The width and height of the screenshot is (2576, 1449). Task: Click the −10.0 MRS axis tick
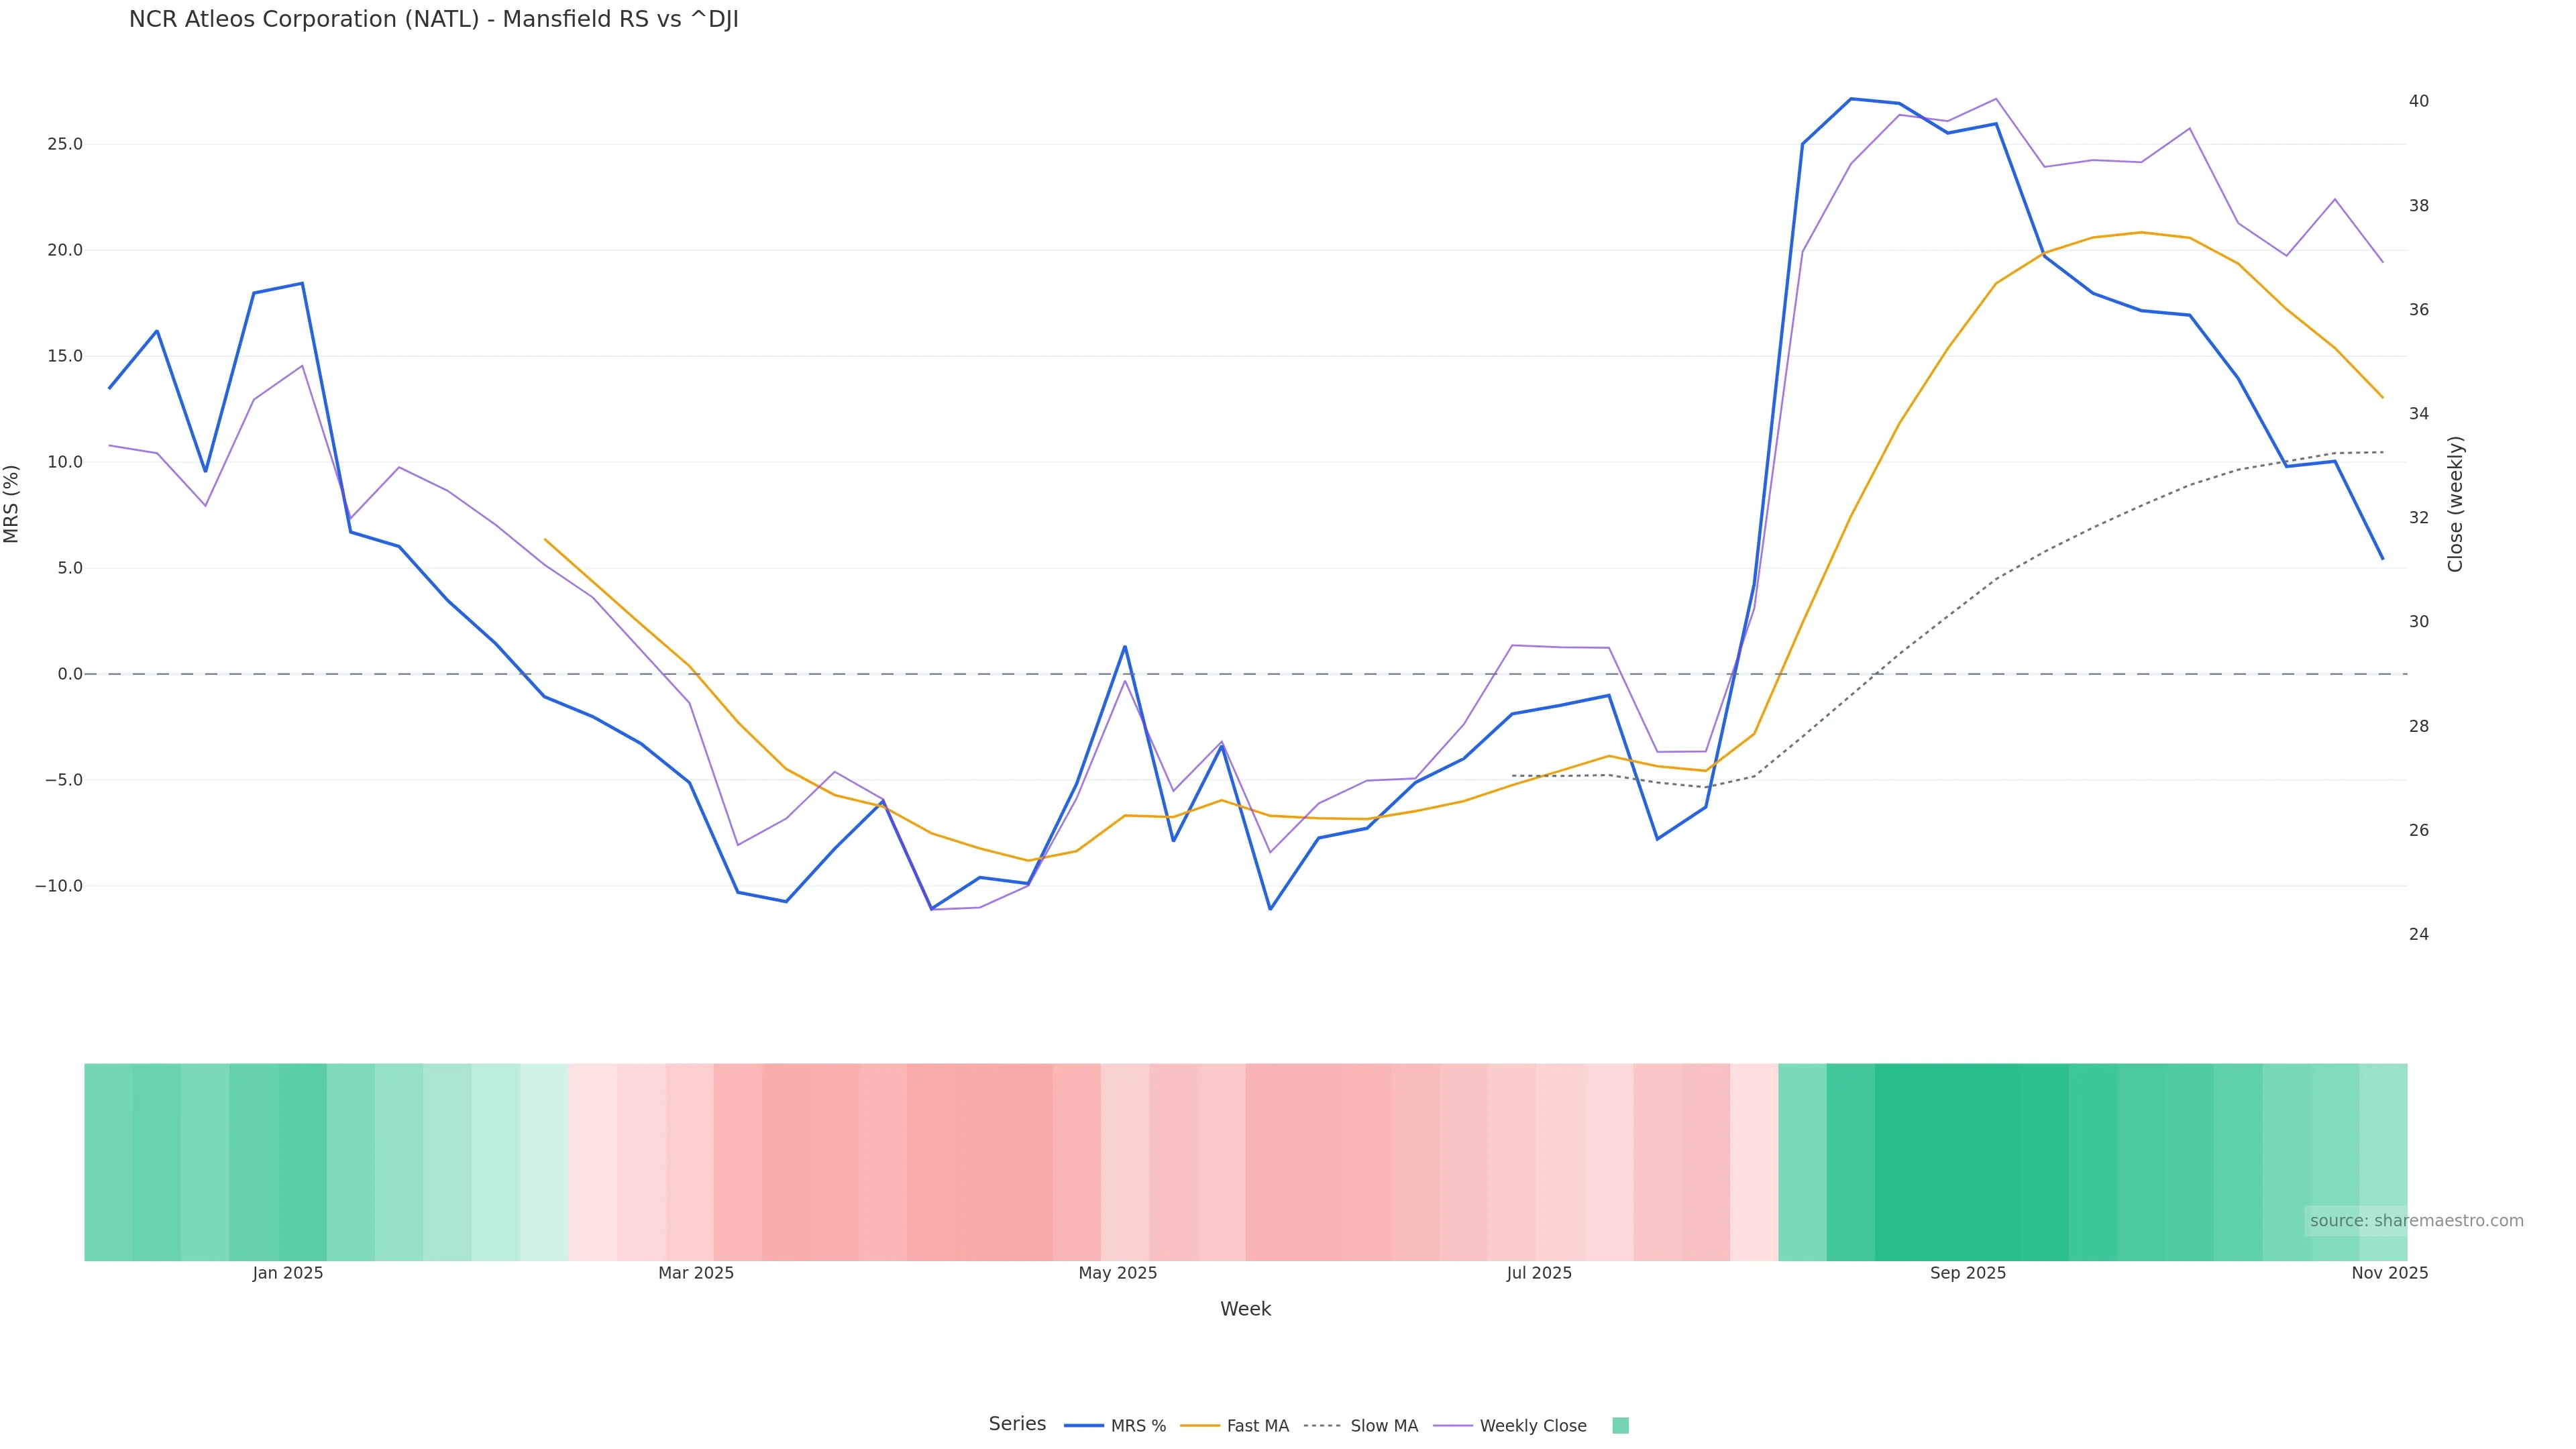click(59, 886)
